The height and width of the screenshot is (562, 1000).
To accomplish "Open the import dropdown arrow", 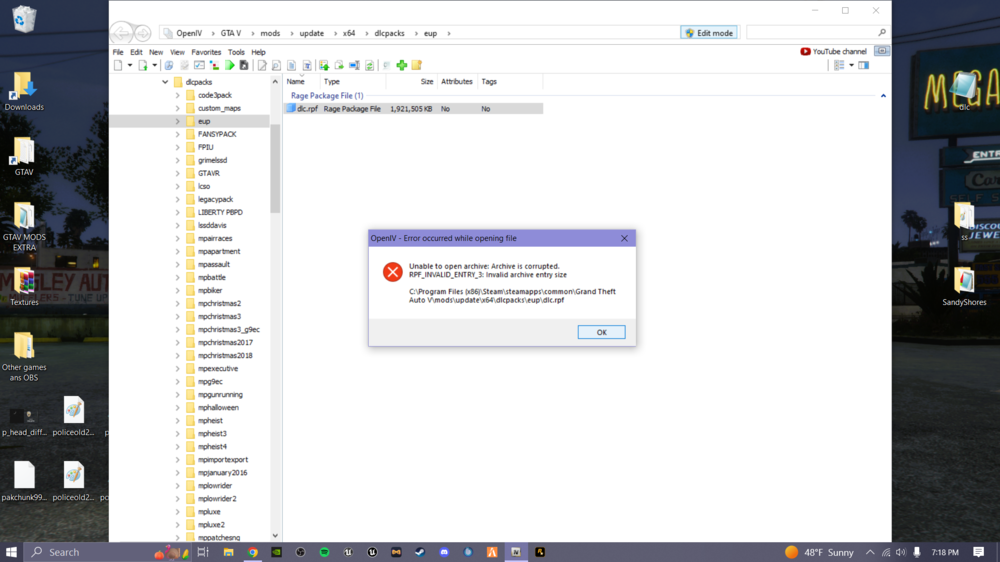I will coord(154,65).
